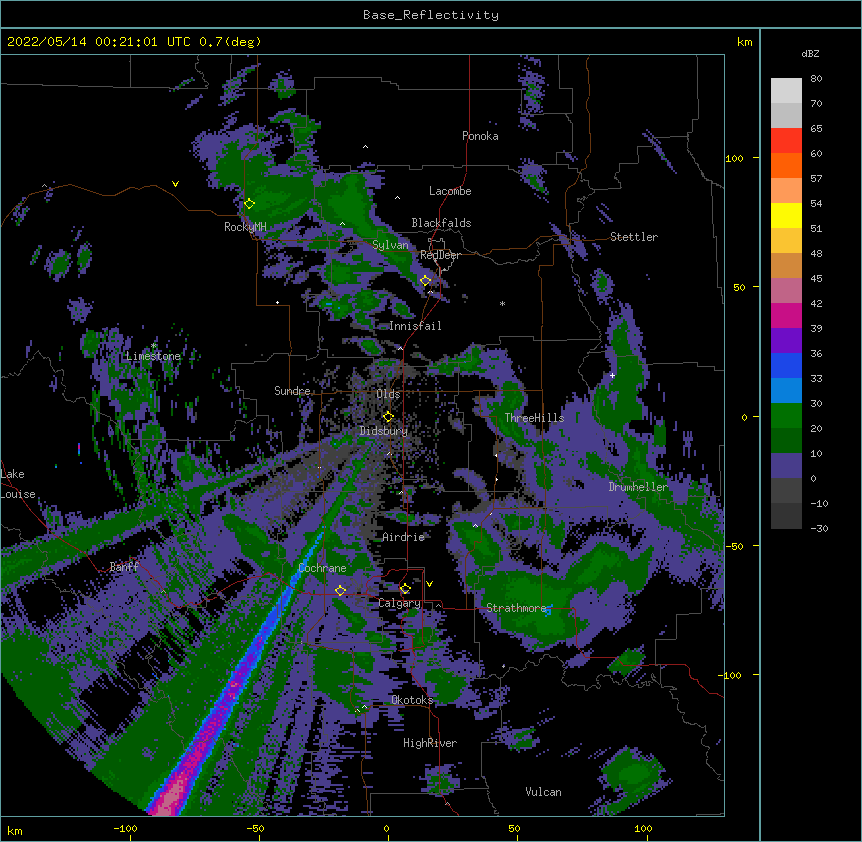Click the HighRiver city label
Screen dimensions: 862x842
(430, 743)
